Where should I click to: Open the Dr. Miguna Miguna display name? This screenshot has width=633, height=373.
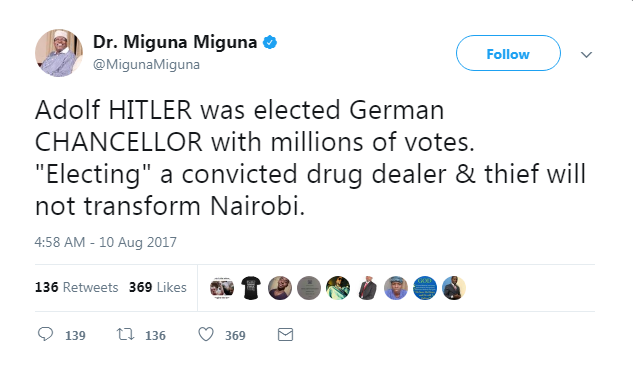coord(175,42)
